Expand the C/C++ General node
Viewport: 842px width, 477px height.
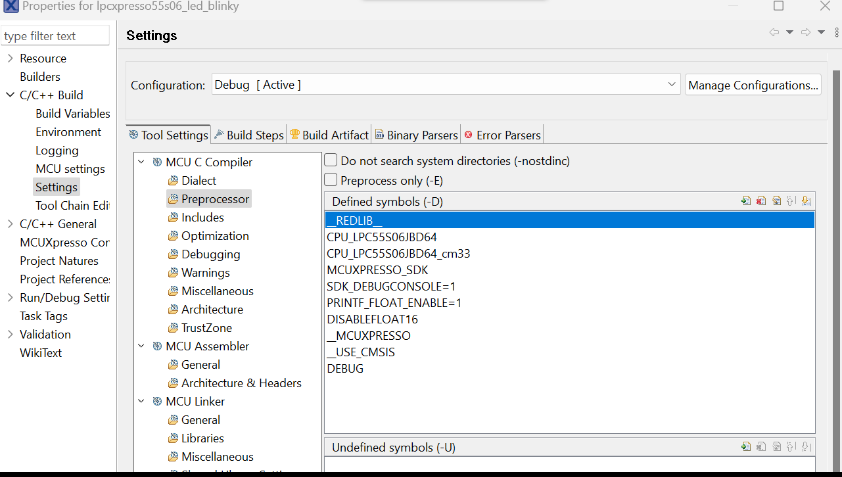pyautogui.click(x=10, y=223)
